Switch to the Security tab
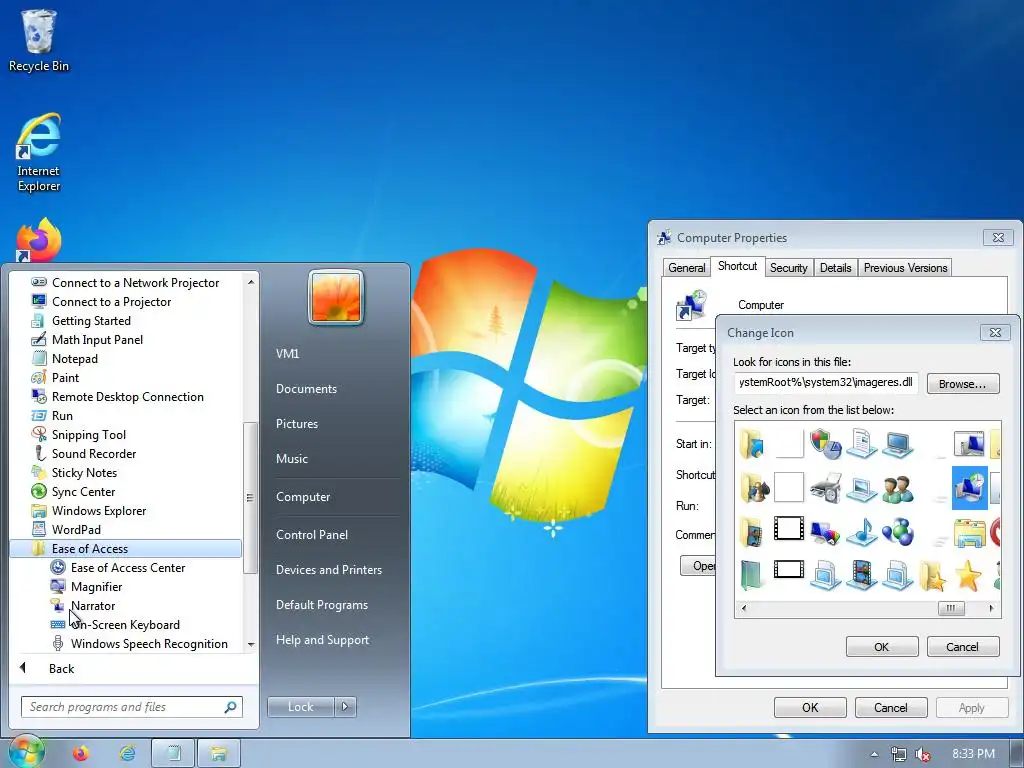Screen dimensions: 1024x768 (788, 268)
